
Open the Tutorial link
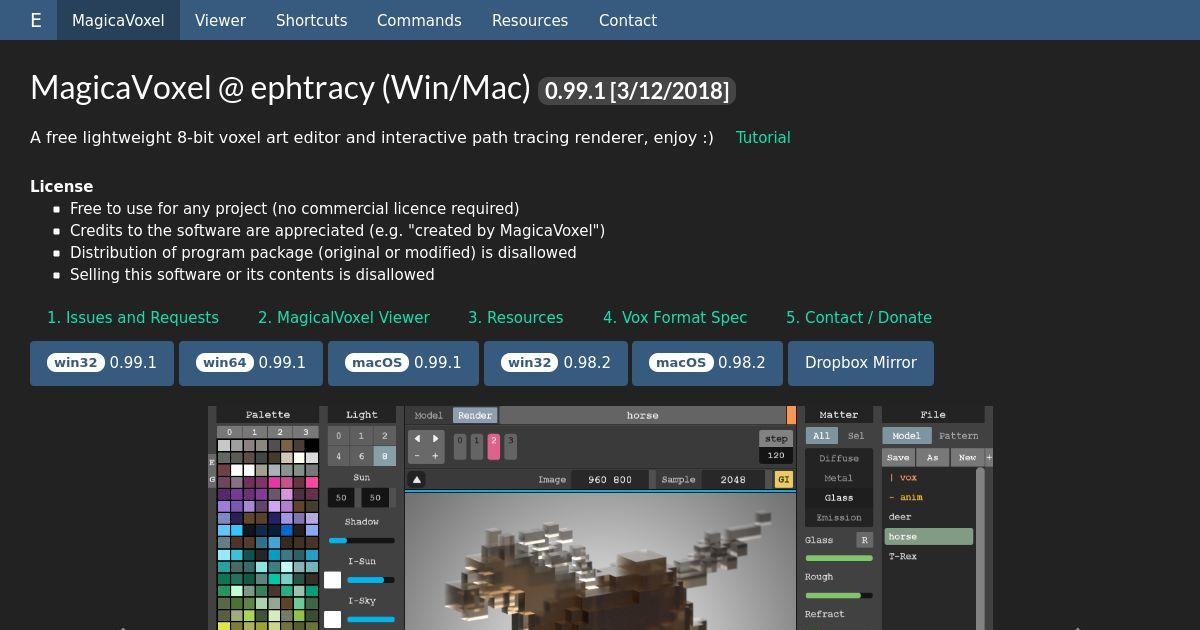[x=763, y=137]
